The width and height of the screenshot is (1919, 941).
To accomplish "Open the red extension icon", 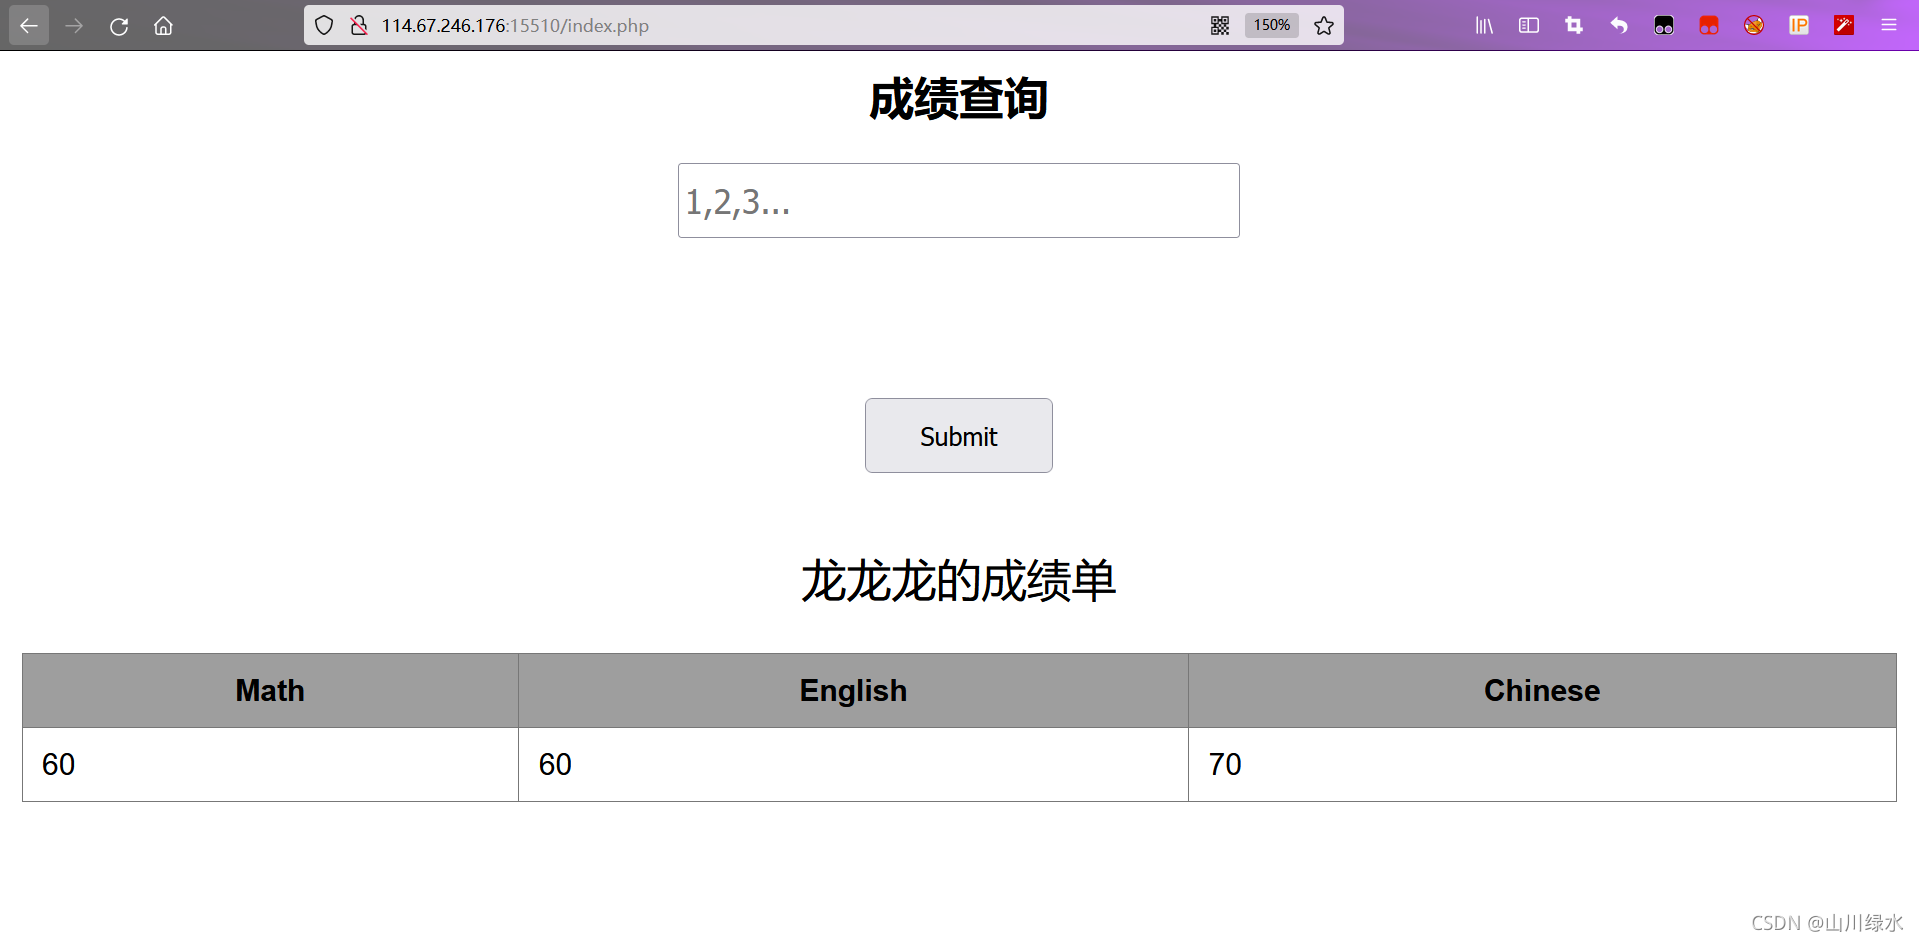I will tap(1709, 26).
